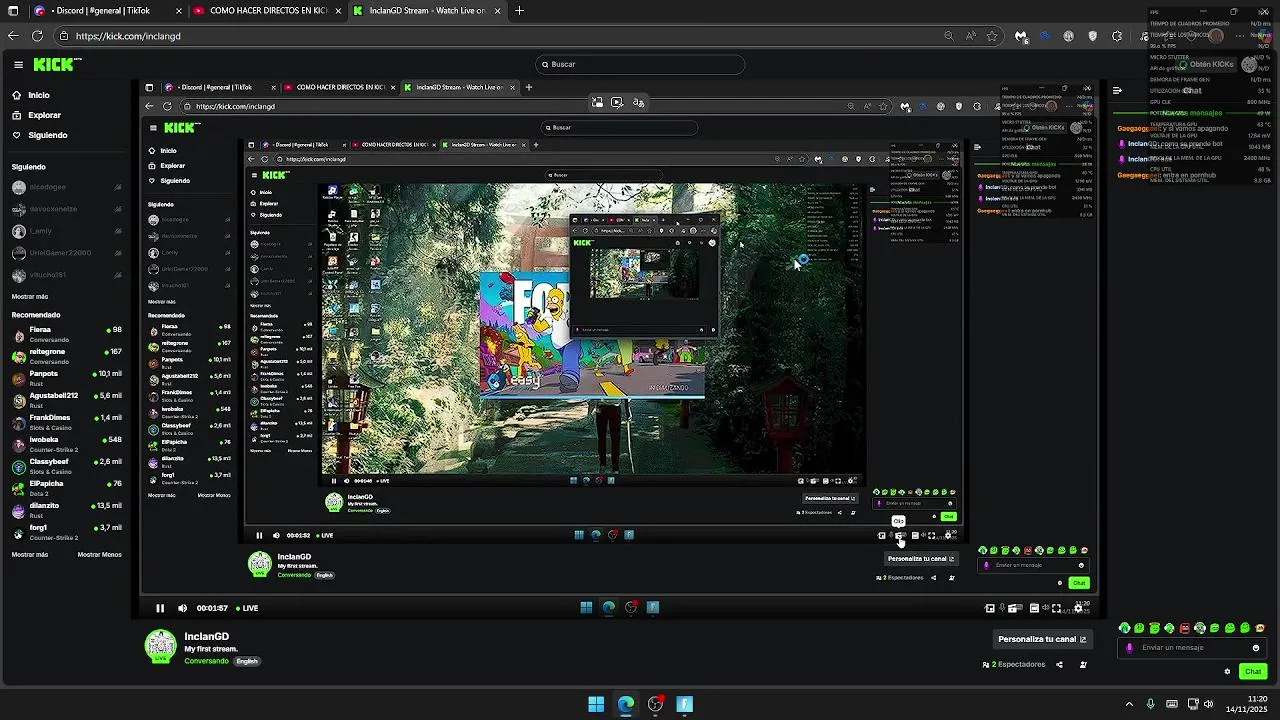
Task: Open outermost player settings gear
Action: pos(1078,608)
